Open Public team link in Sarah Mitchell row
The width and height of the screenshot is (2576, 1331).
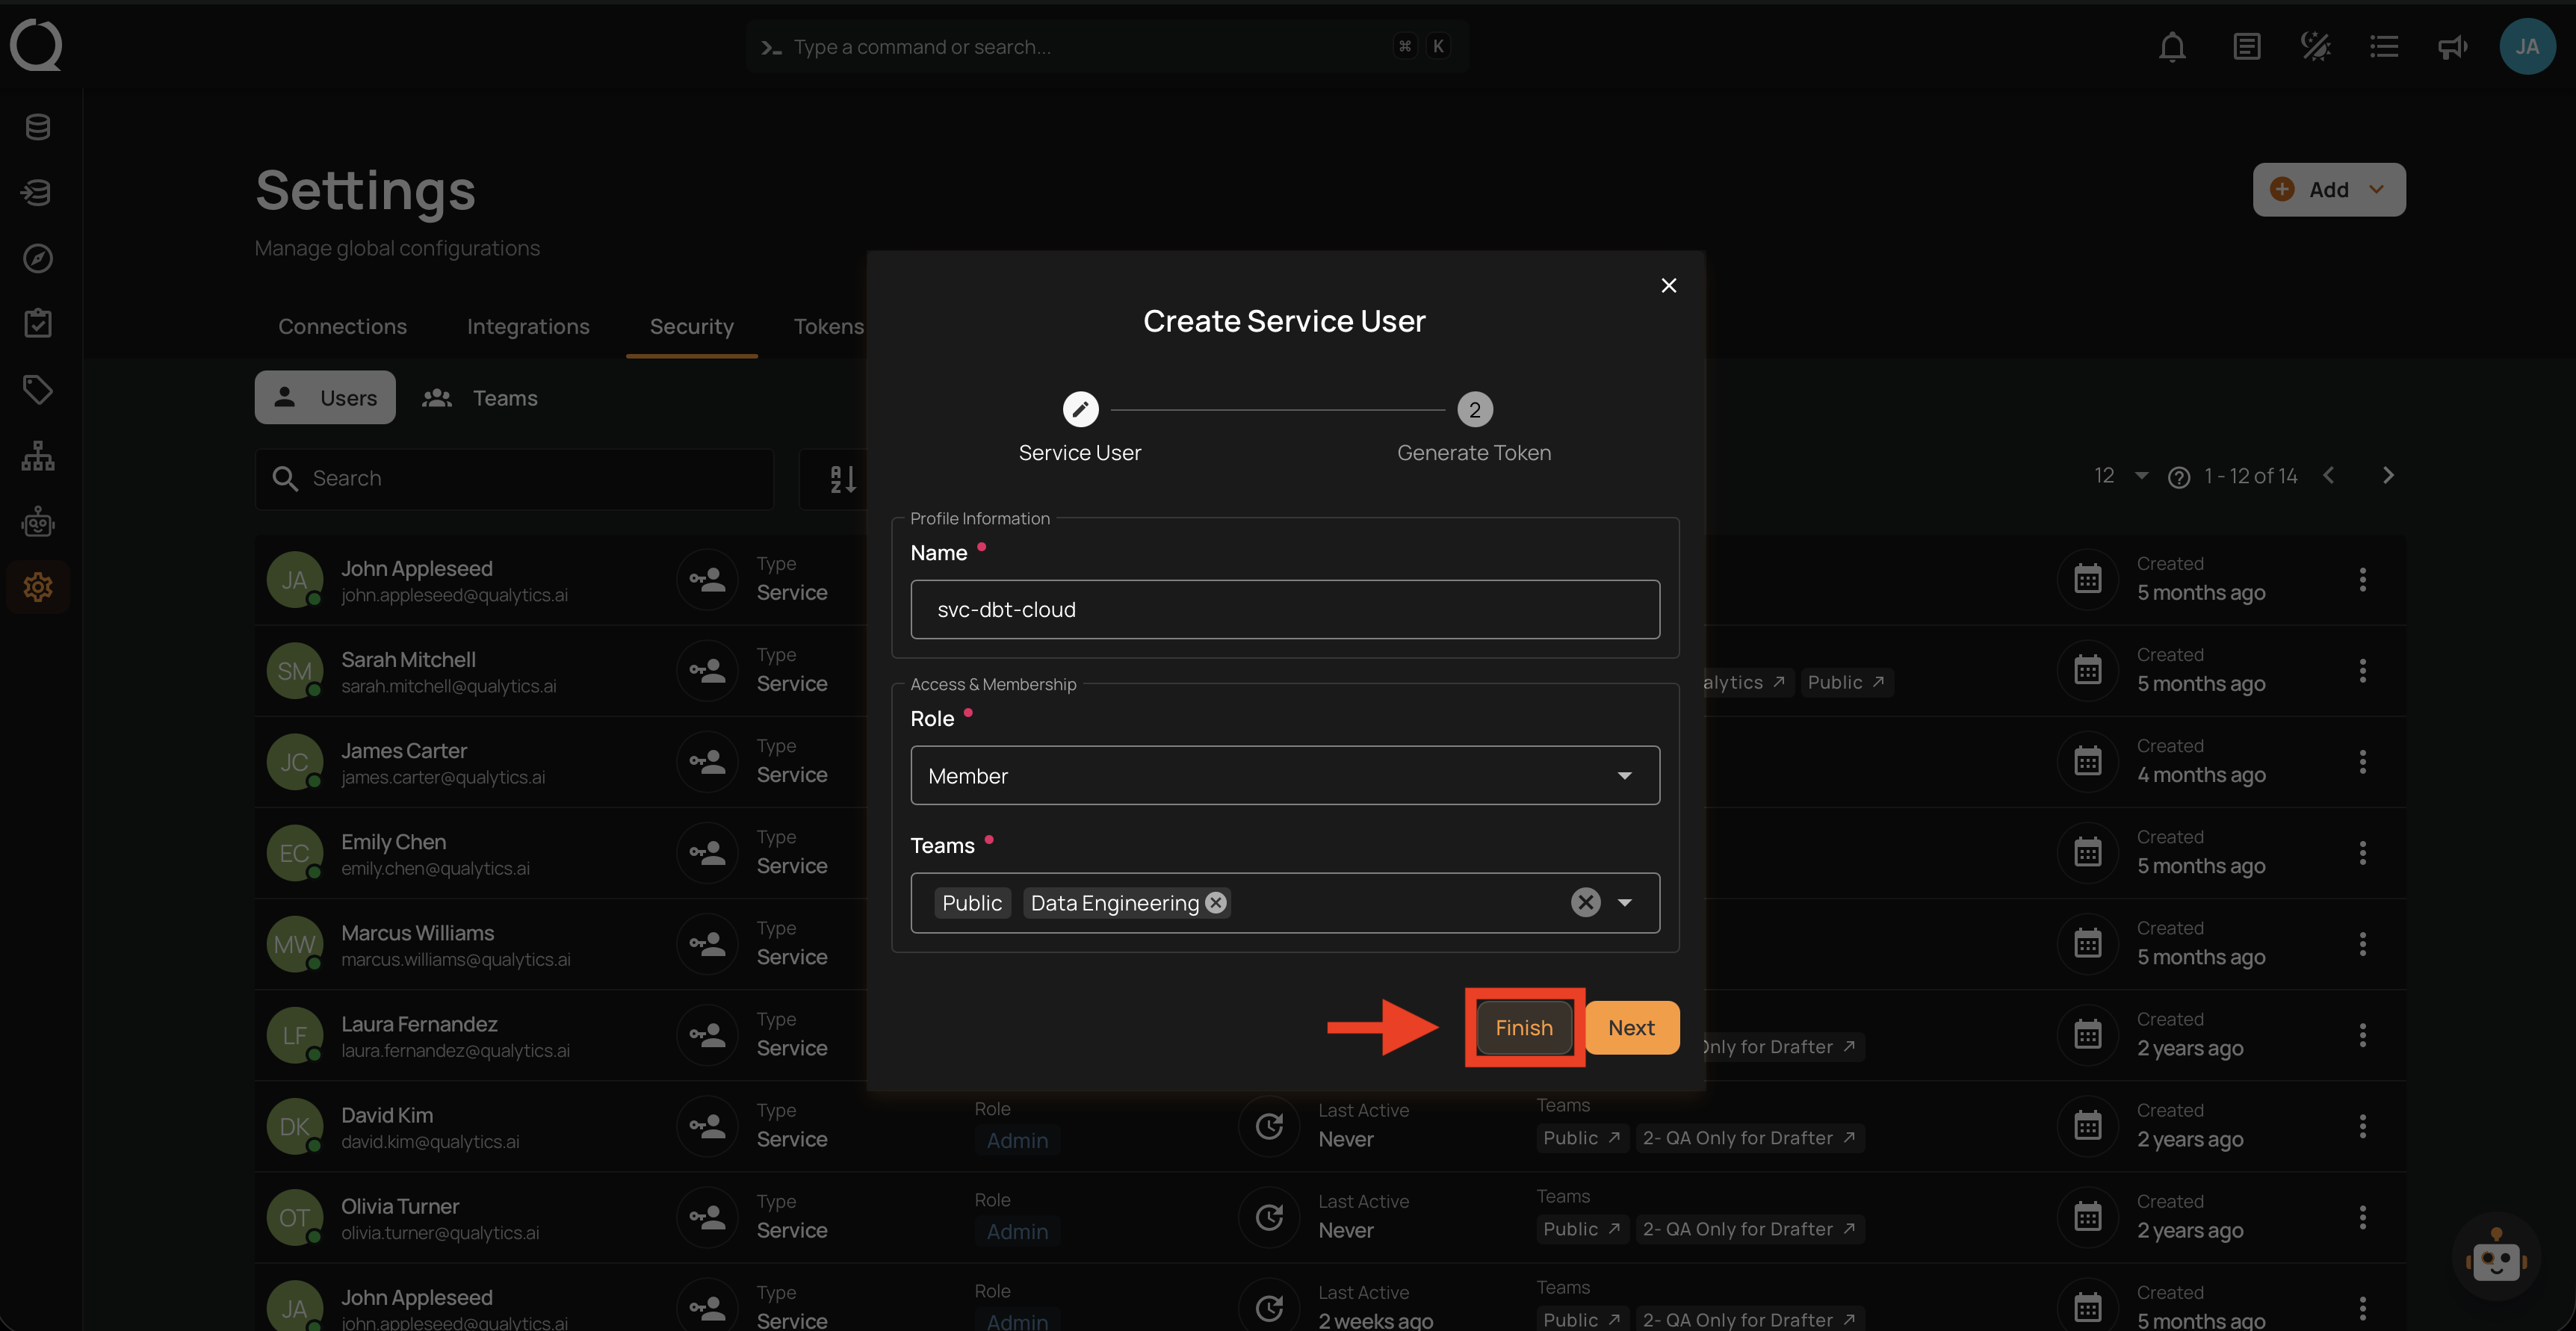click(x=1846, y=683)
